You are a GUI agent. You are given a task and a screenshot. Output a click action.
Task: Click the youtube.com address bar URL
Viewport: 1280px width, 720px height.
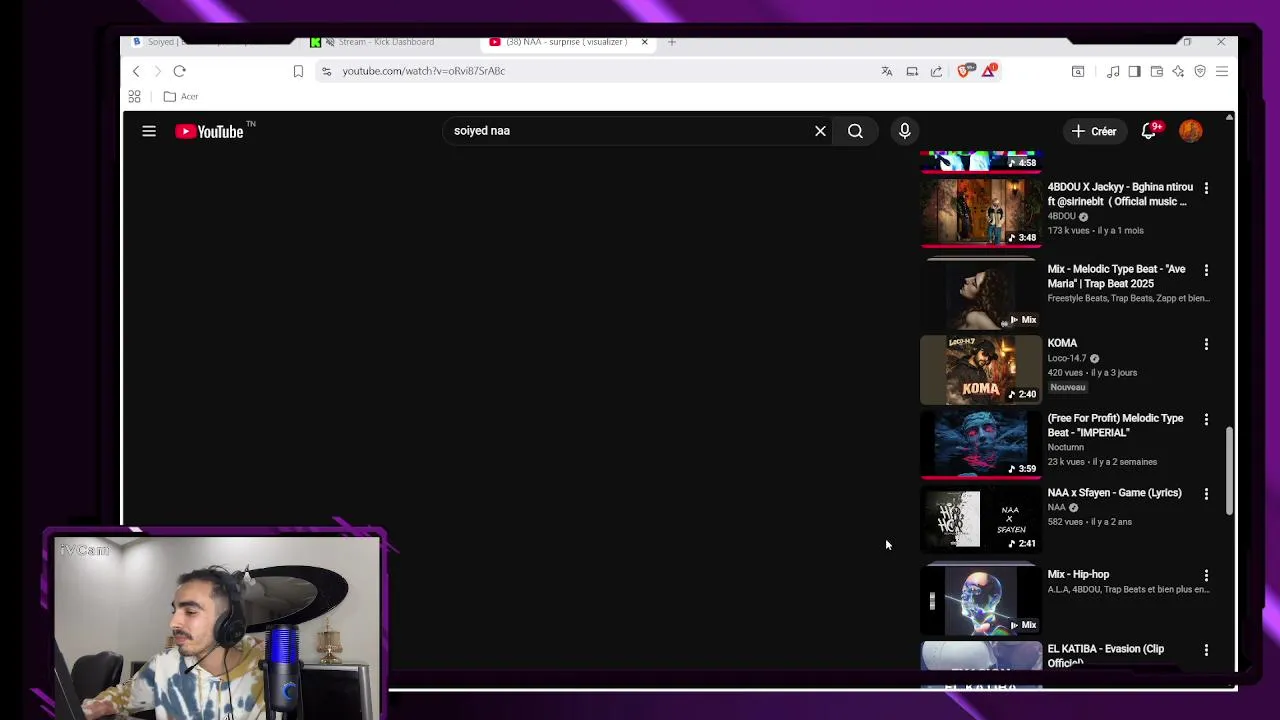423,71
